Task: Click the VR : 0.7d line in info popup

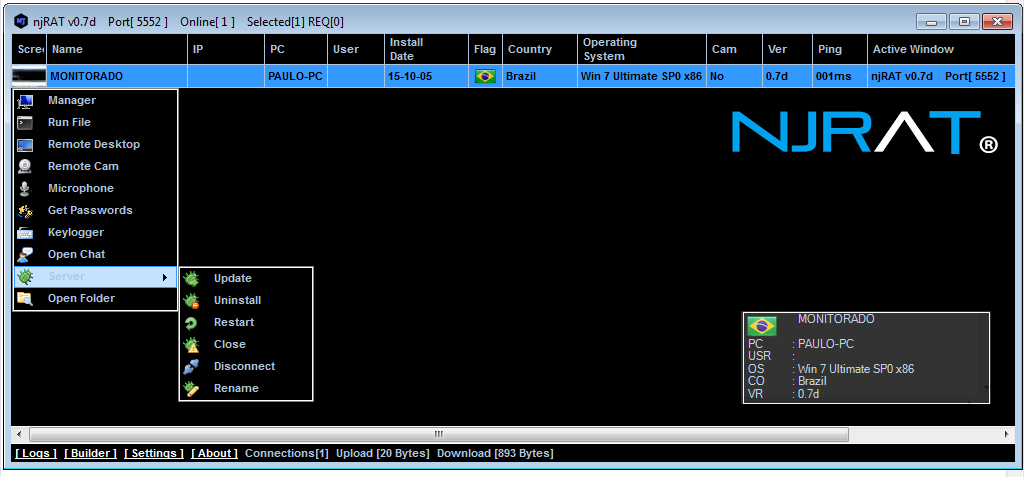Action: click(783, 394)
